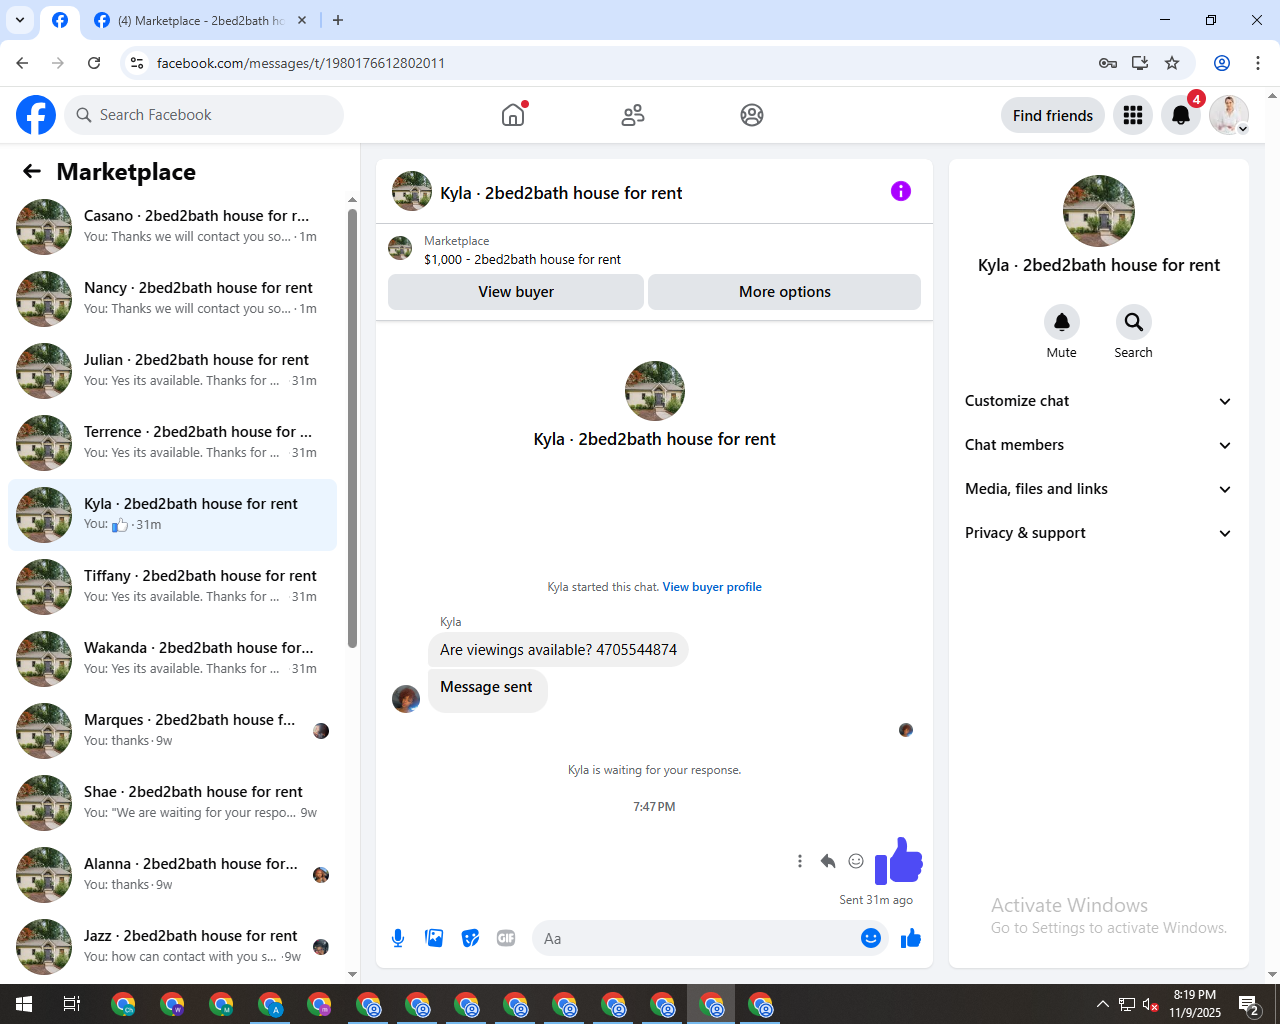View site information icon in address bar
Image resolution: width=1280 pixels, height=1024 pixels.
[137, 63]
